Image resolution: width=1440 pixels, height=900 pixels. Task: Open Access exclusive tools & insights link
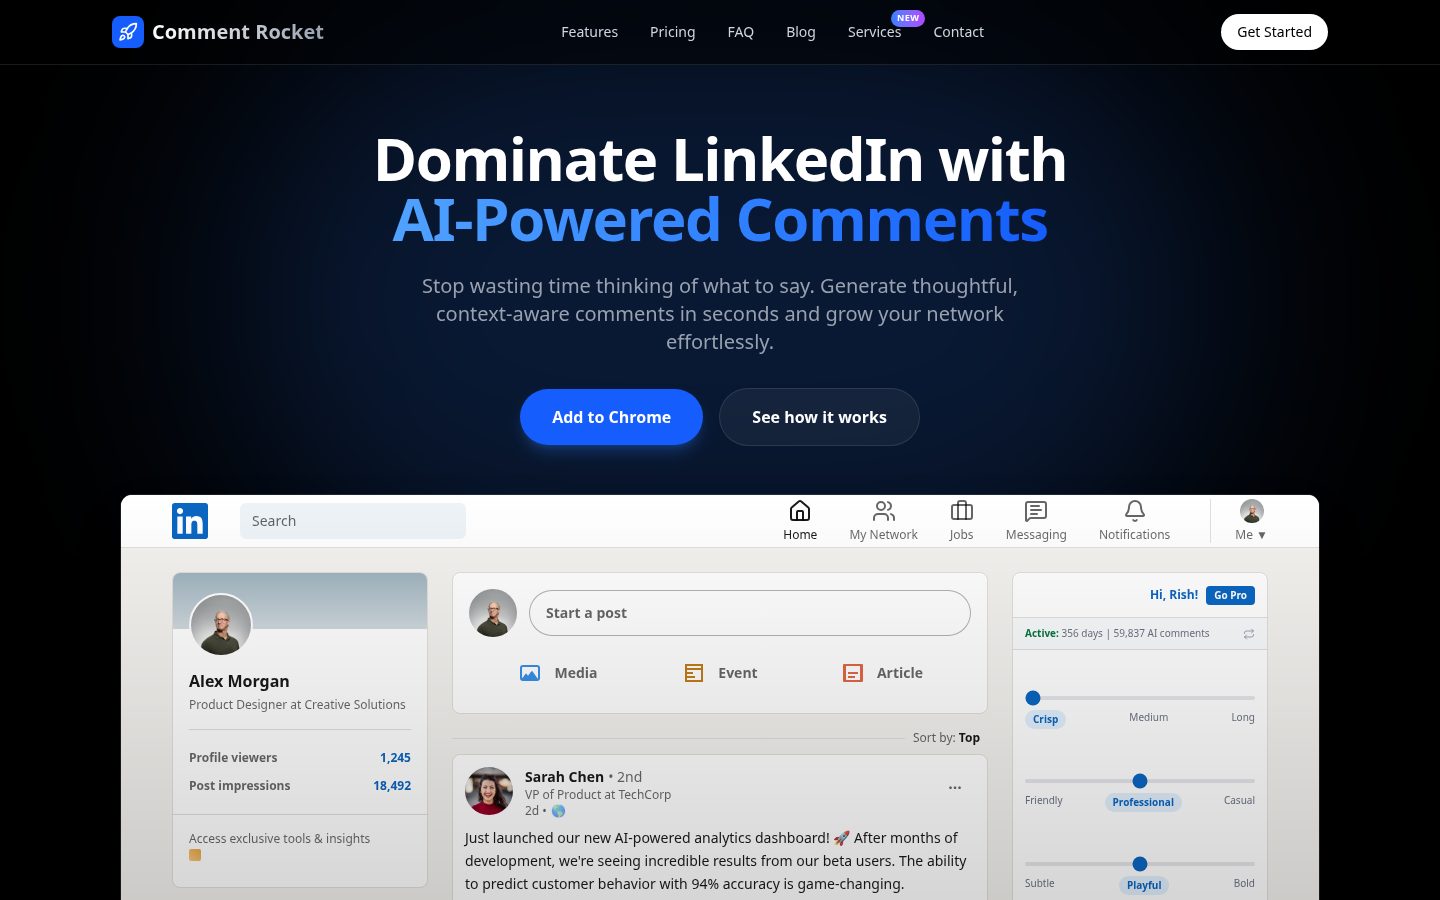tap(279, 839)
